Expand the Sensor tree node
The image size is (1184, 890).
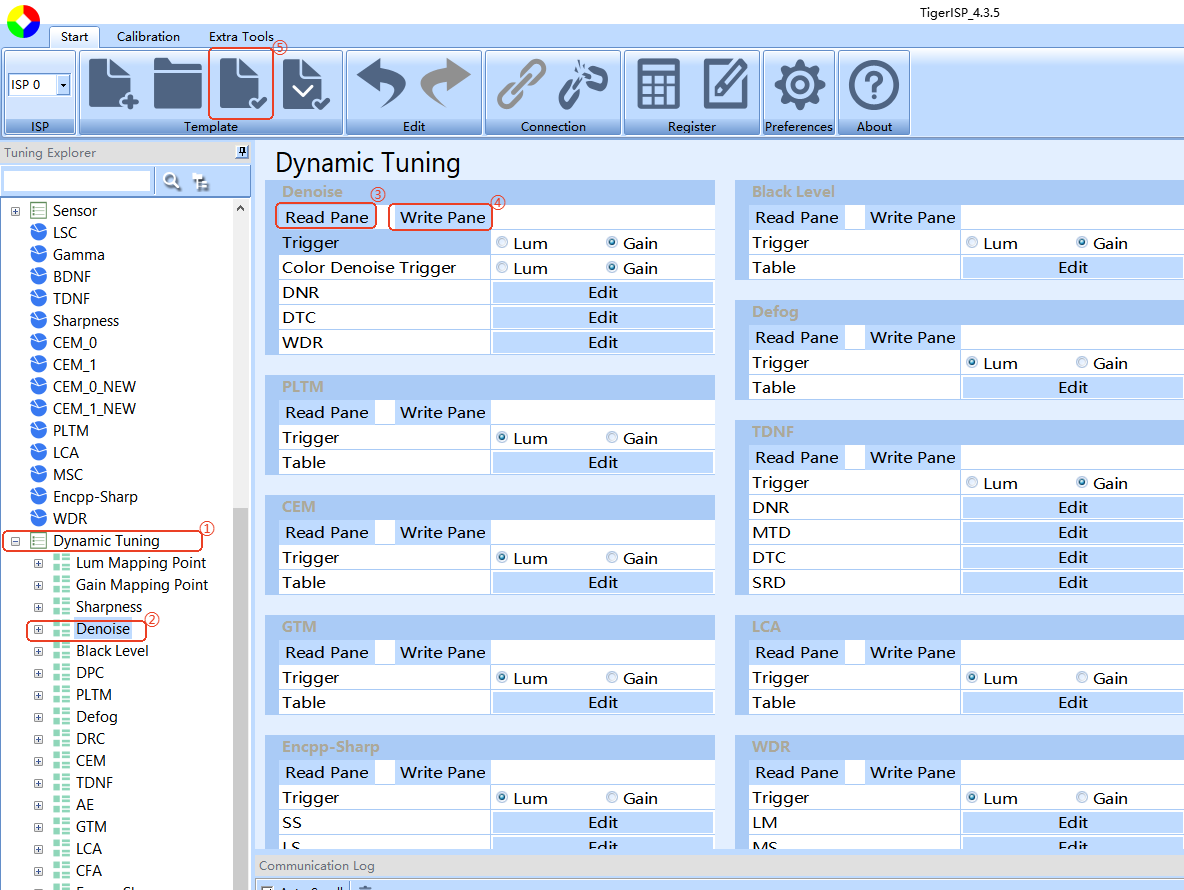(x=15, y=211)
